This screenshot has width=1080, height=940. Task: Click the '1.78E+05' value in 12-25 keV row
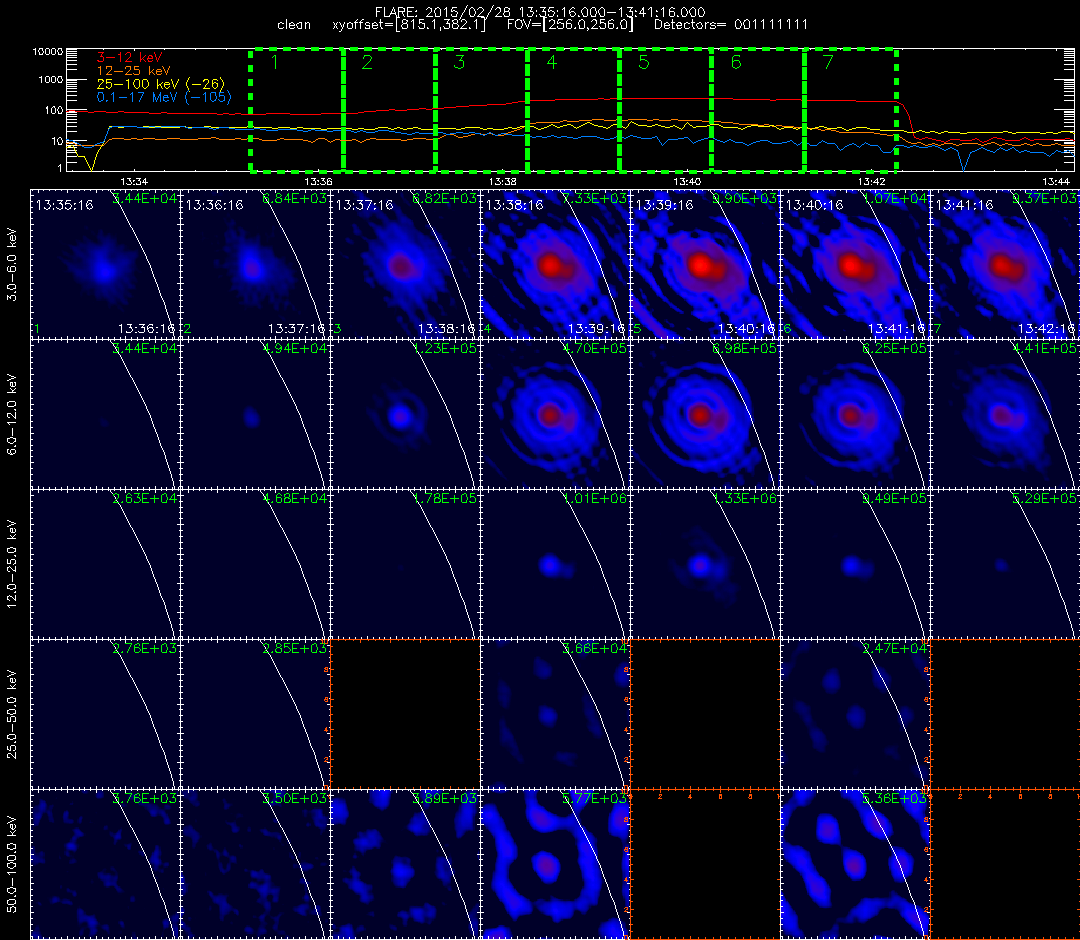point(444,498)
